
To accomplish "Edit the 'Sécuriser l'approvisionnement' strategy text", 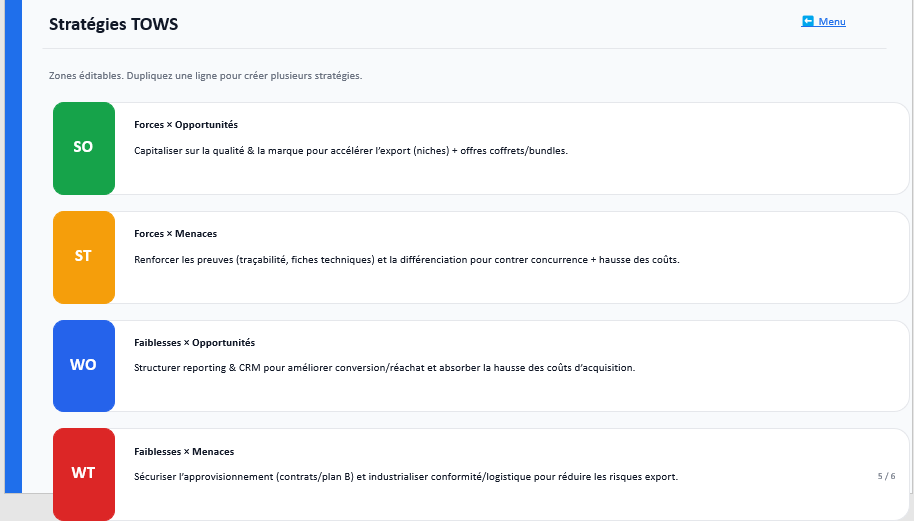I will (x=406, y=476).
